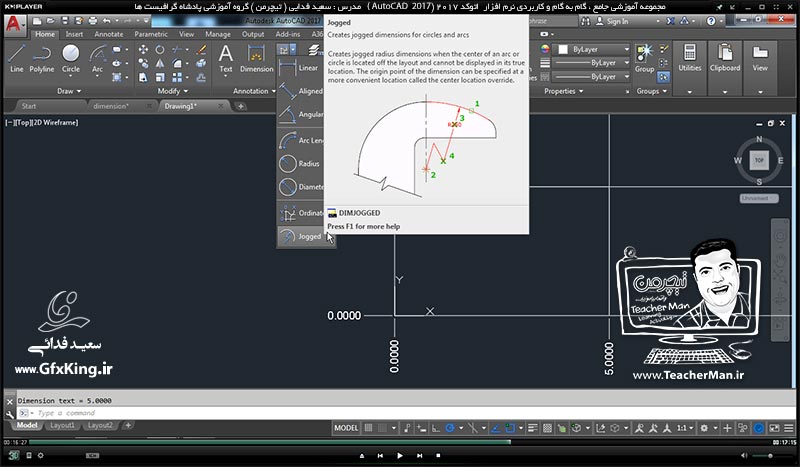Click the Plot printer icon
Viewport: 800px width, 467px height.
click(92, 21)
